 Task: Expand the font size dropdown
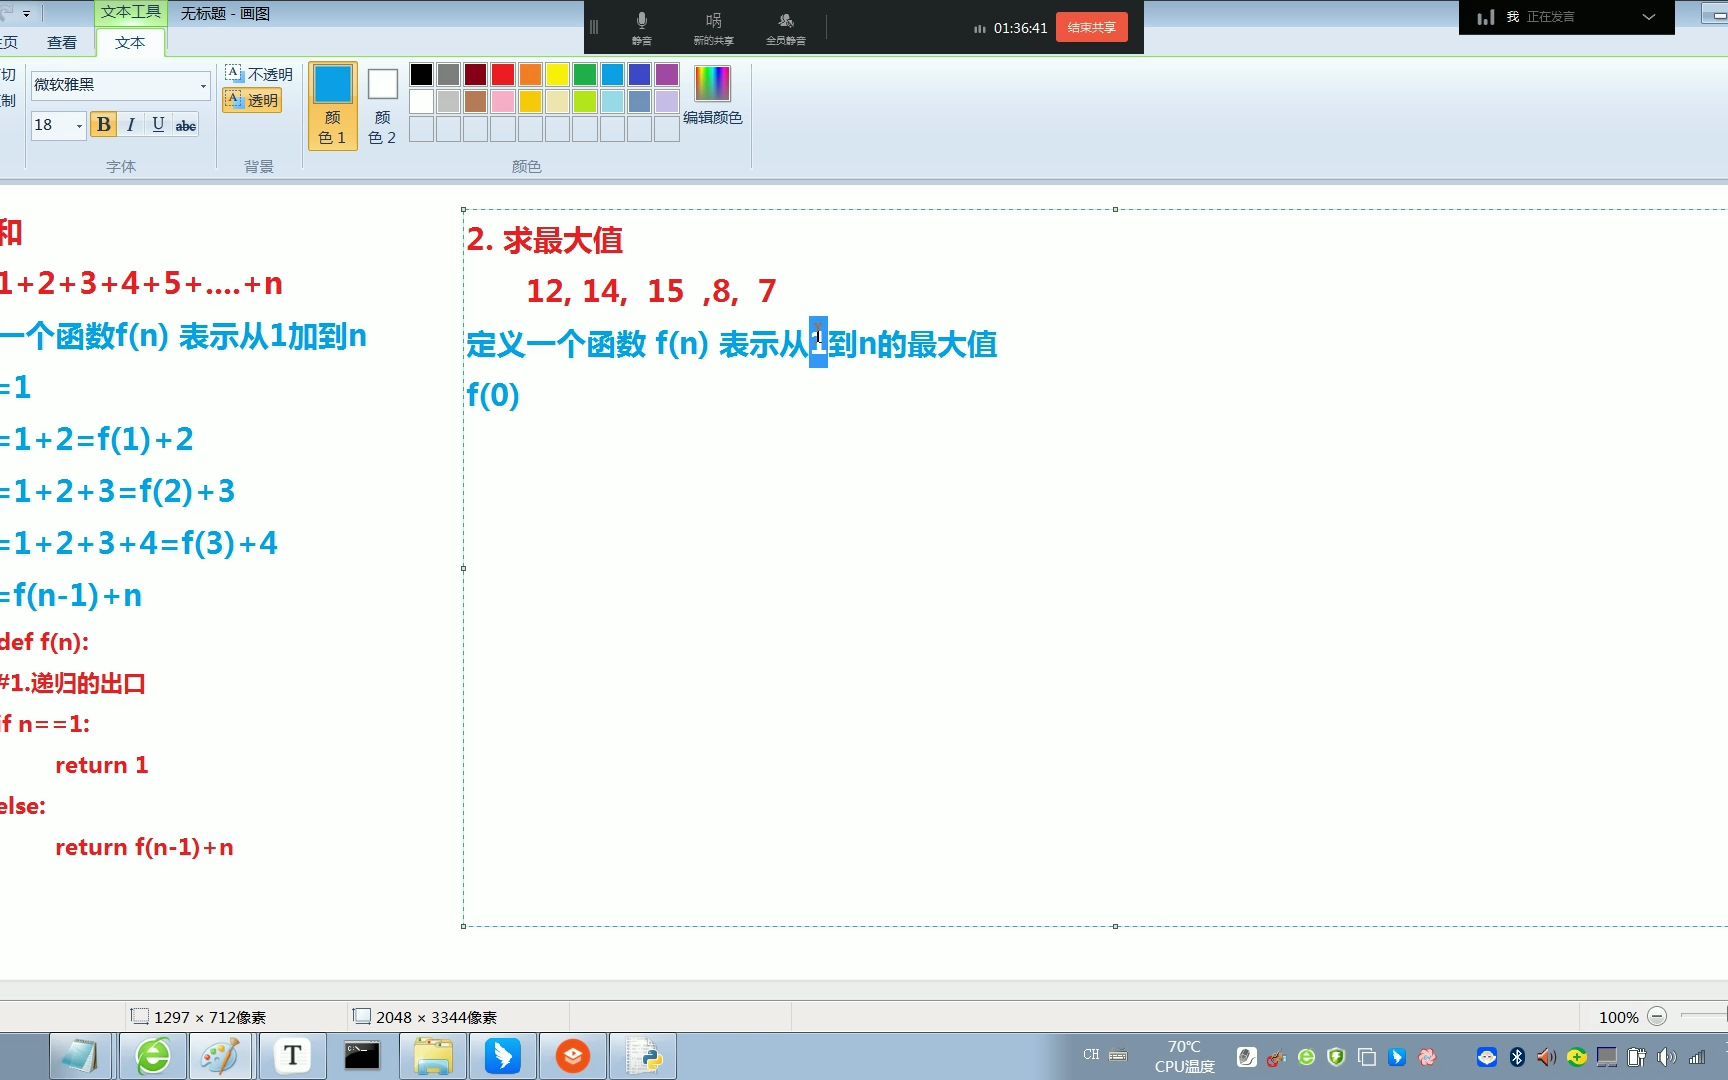click(79, 125)
